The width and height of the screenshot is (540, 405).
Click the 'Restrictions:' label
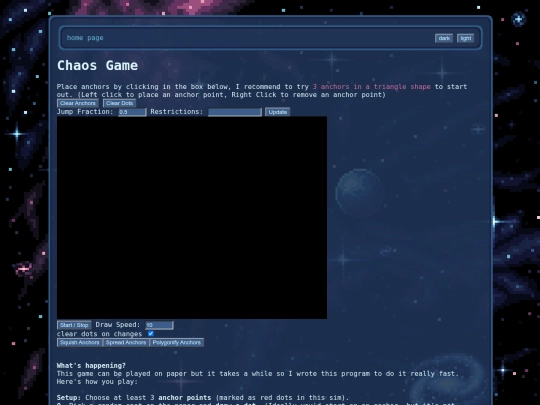[x=177, y=112]
